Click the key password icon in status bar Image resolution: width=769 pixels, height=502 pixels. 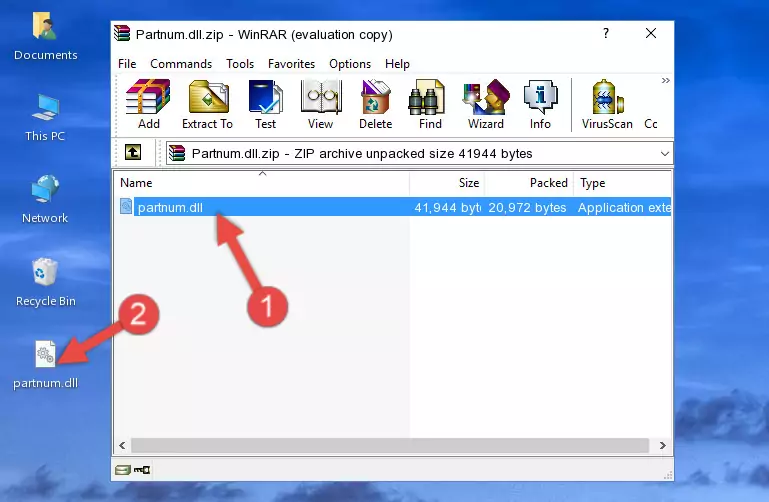(142, 470)
